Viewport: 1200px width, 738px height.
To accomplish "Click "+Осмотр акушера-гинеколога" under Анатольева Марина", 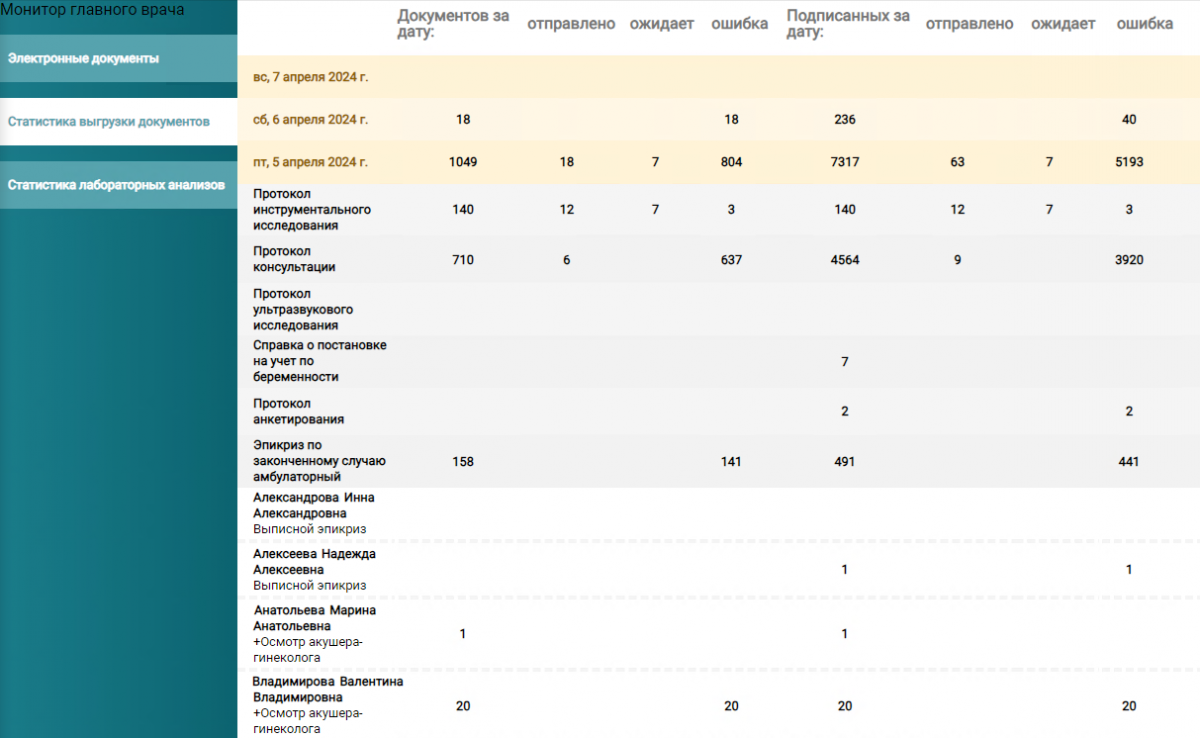I will [x=308, y=650].
